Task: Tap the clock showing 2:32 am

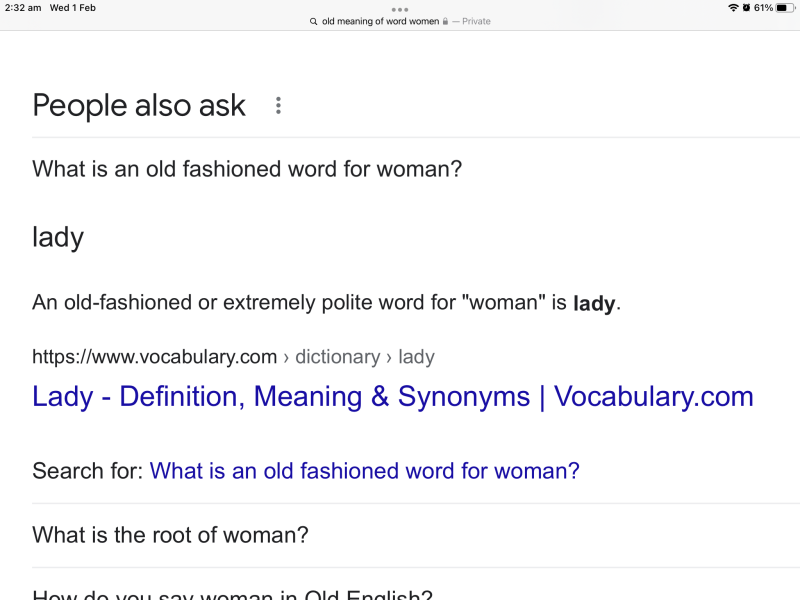Action: [23, 8]
